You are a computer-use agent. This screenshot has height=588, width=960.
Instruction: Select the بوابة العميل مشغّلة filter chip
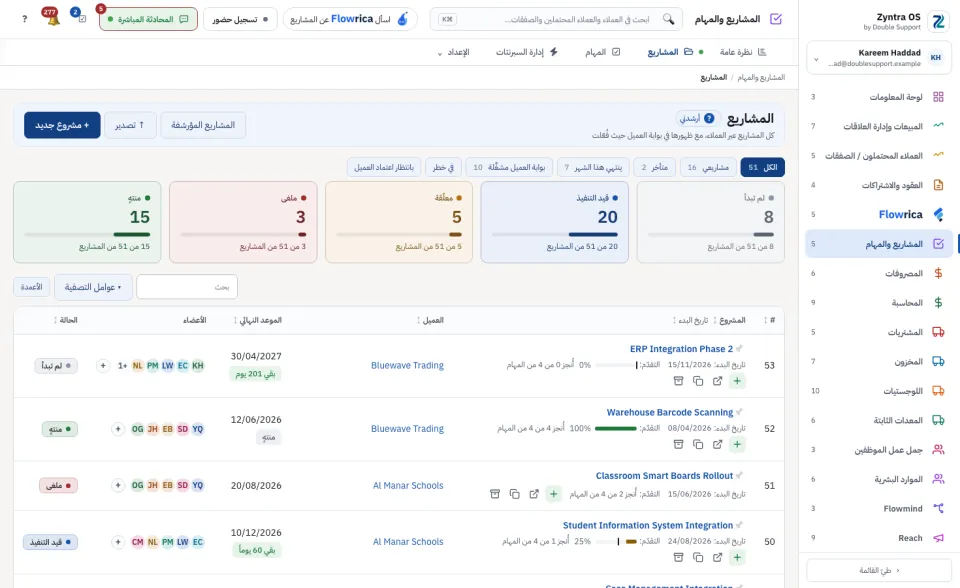pos(509,167)
